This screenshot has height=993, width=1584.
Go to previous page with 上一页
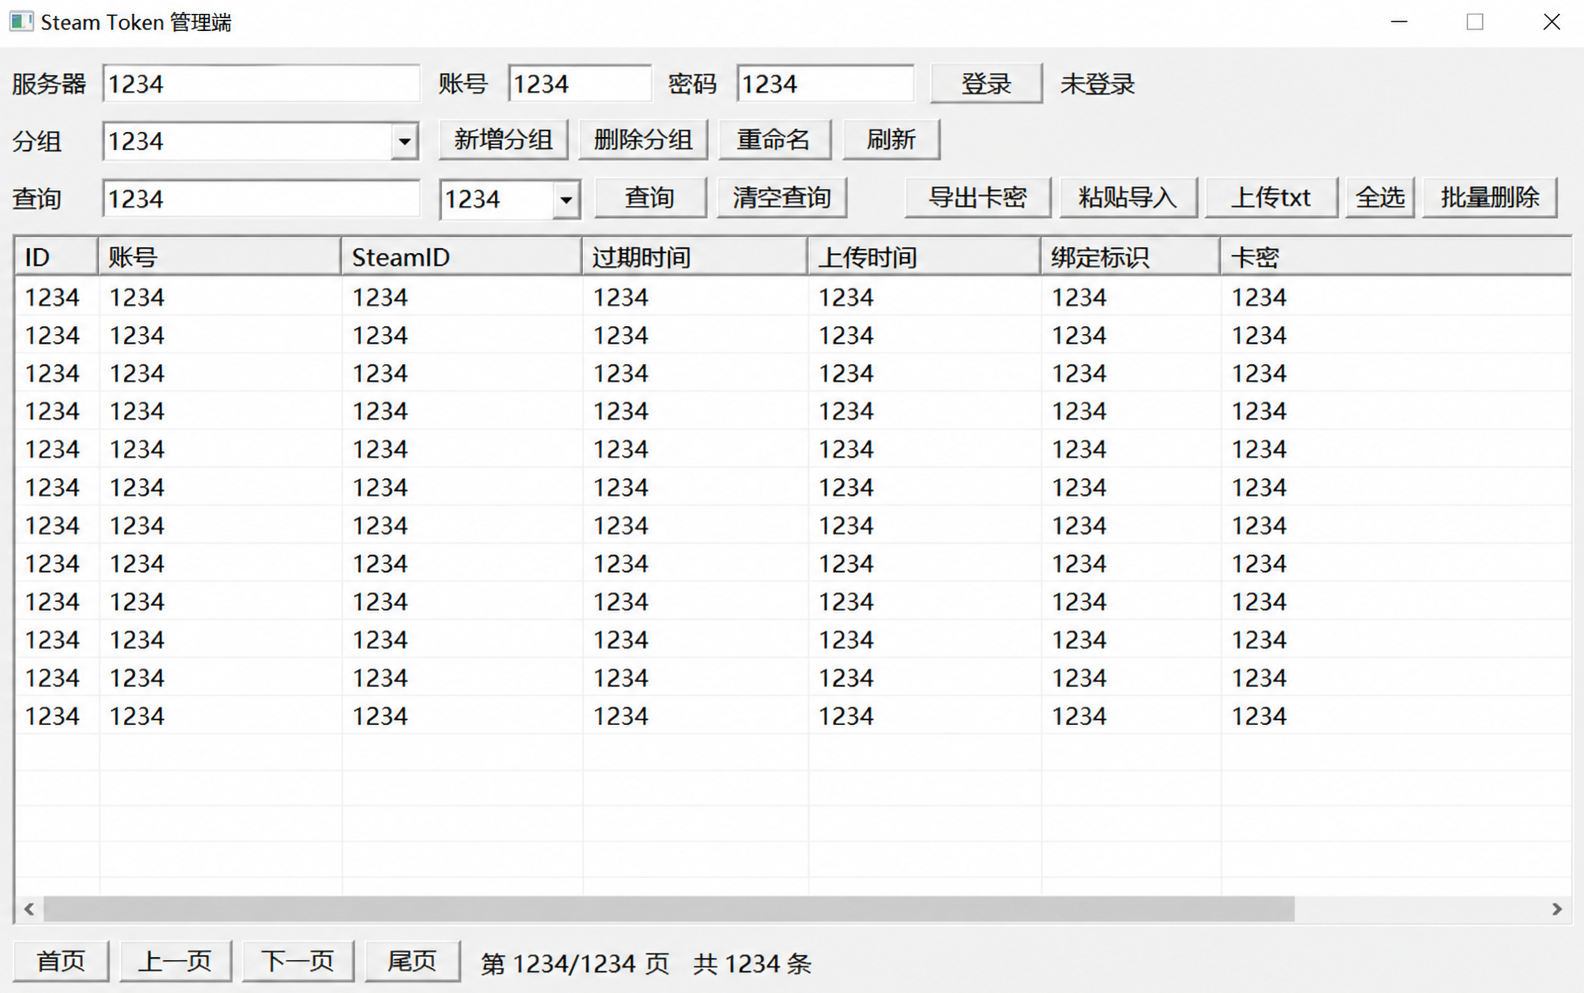[x=175, y=962]
